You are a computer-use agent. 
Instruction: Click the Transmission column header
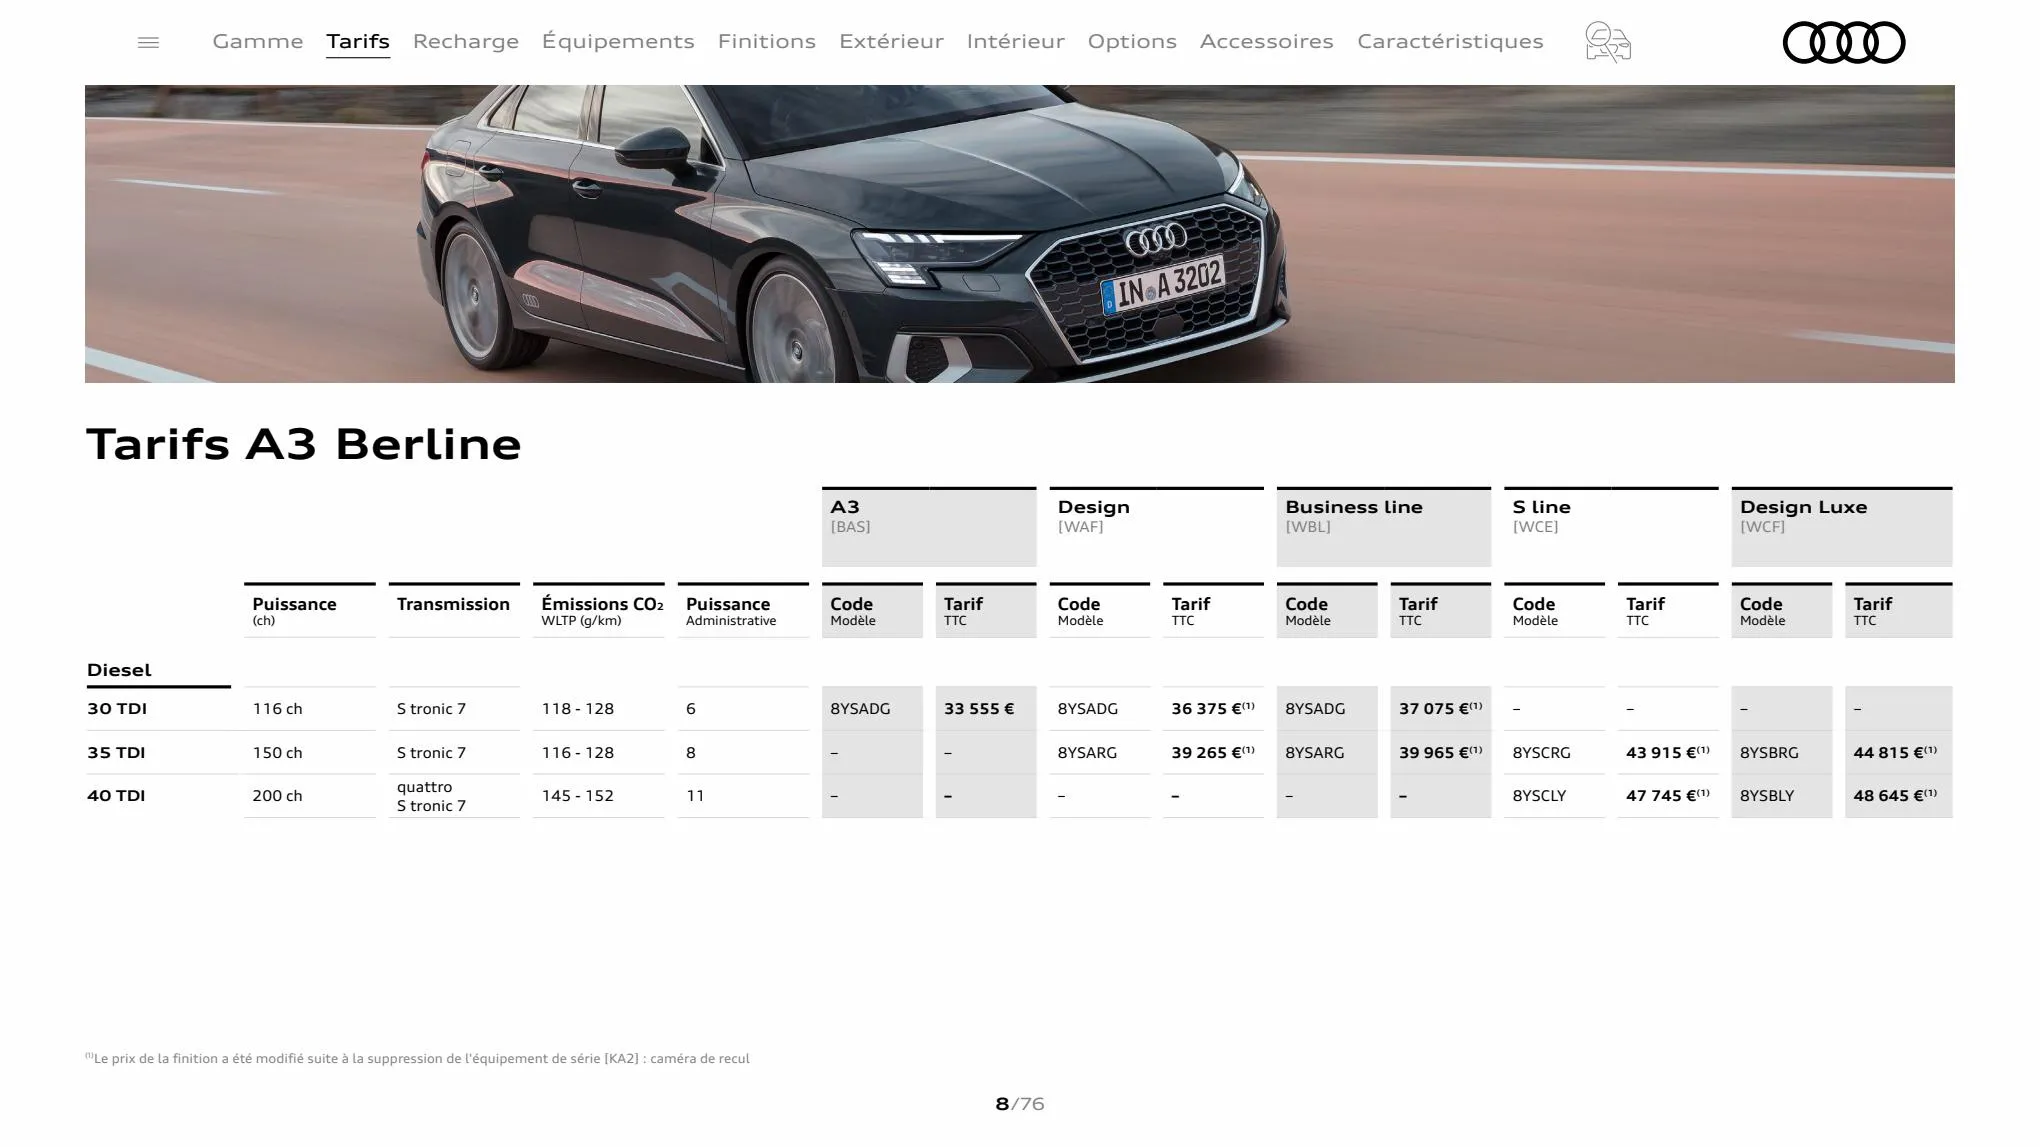pos(454,610)
